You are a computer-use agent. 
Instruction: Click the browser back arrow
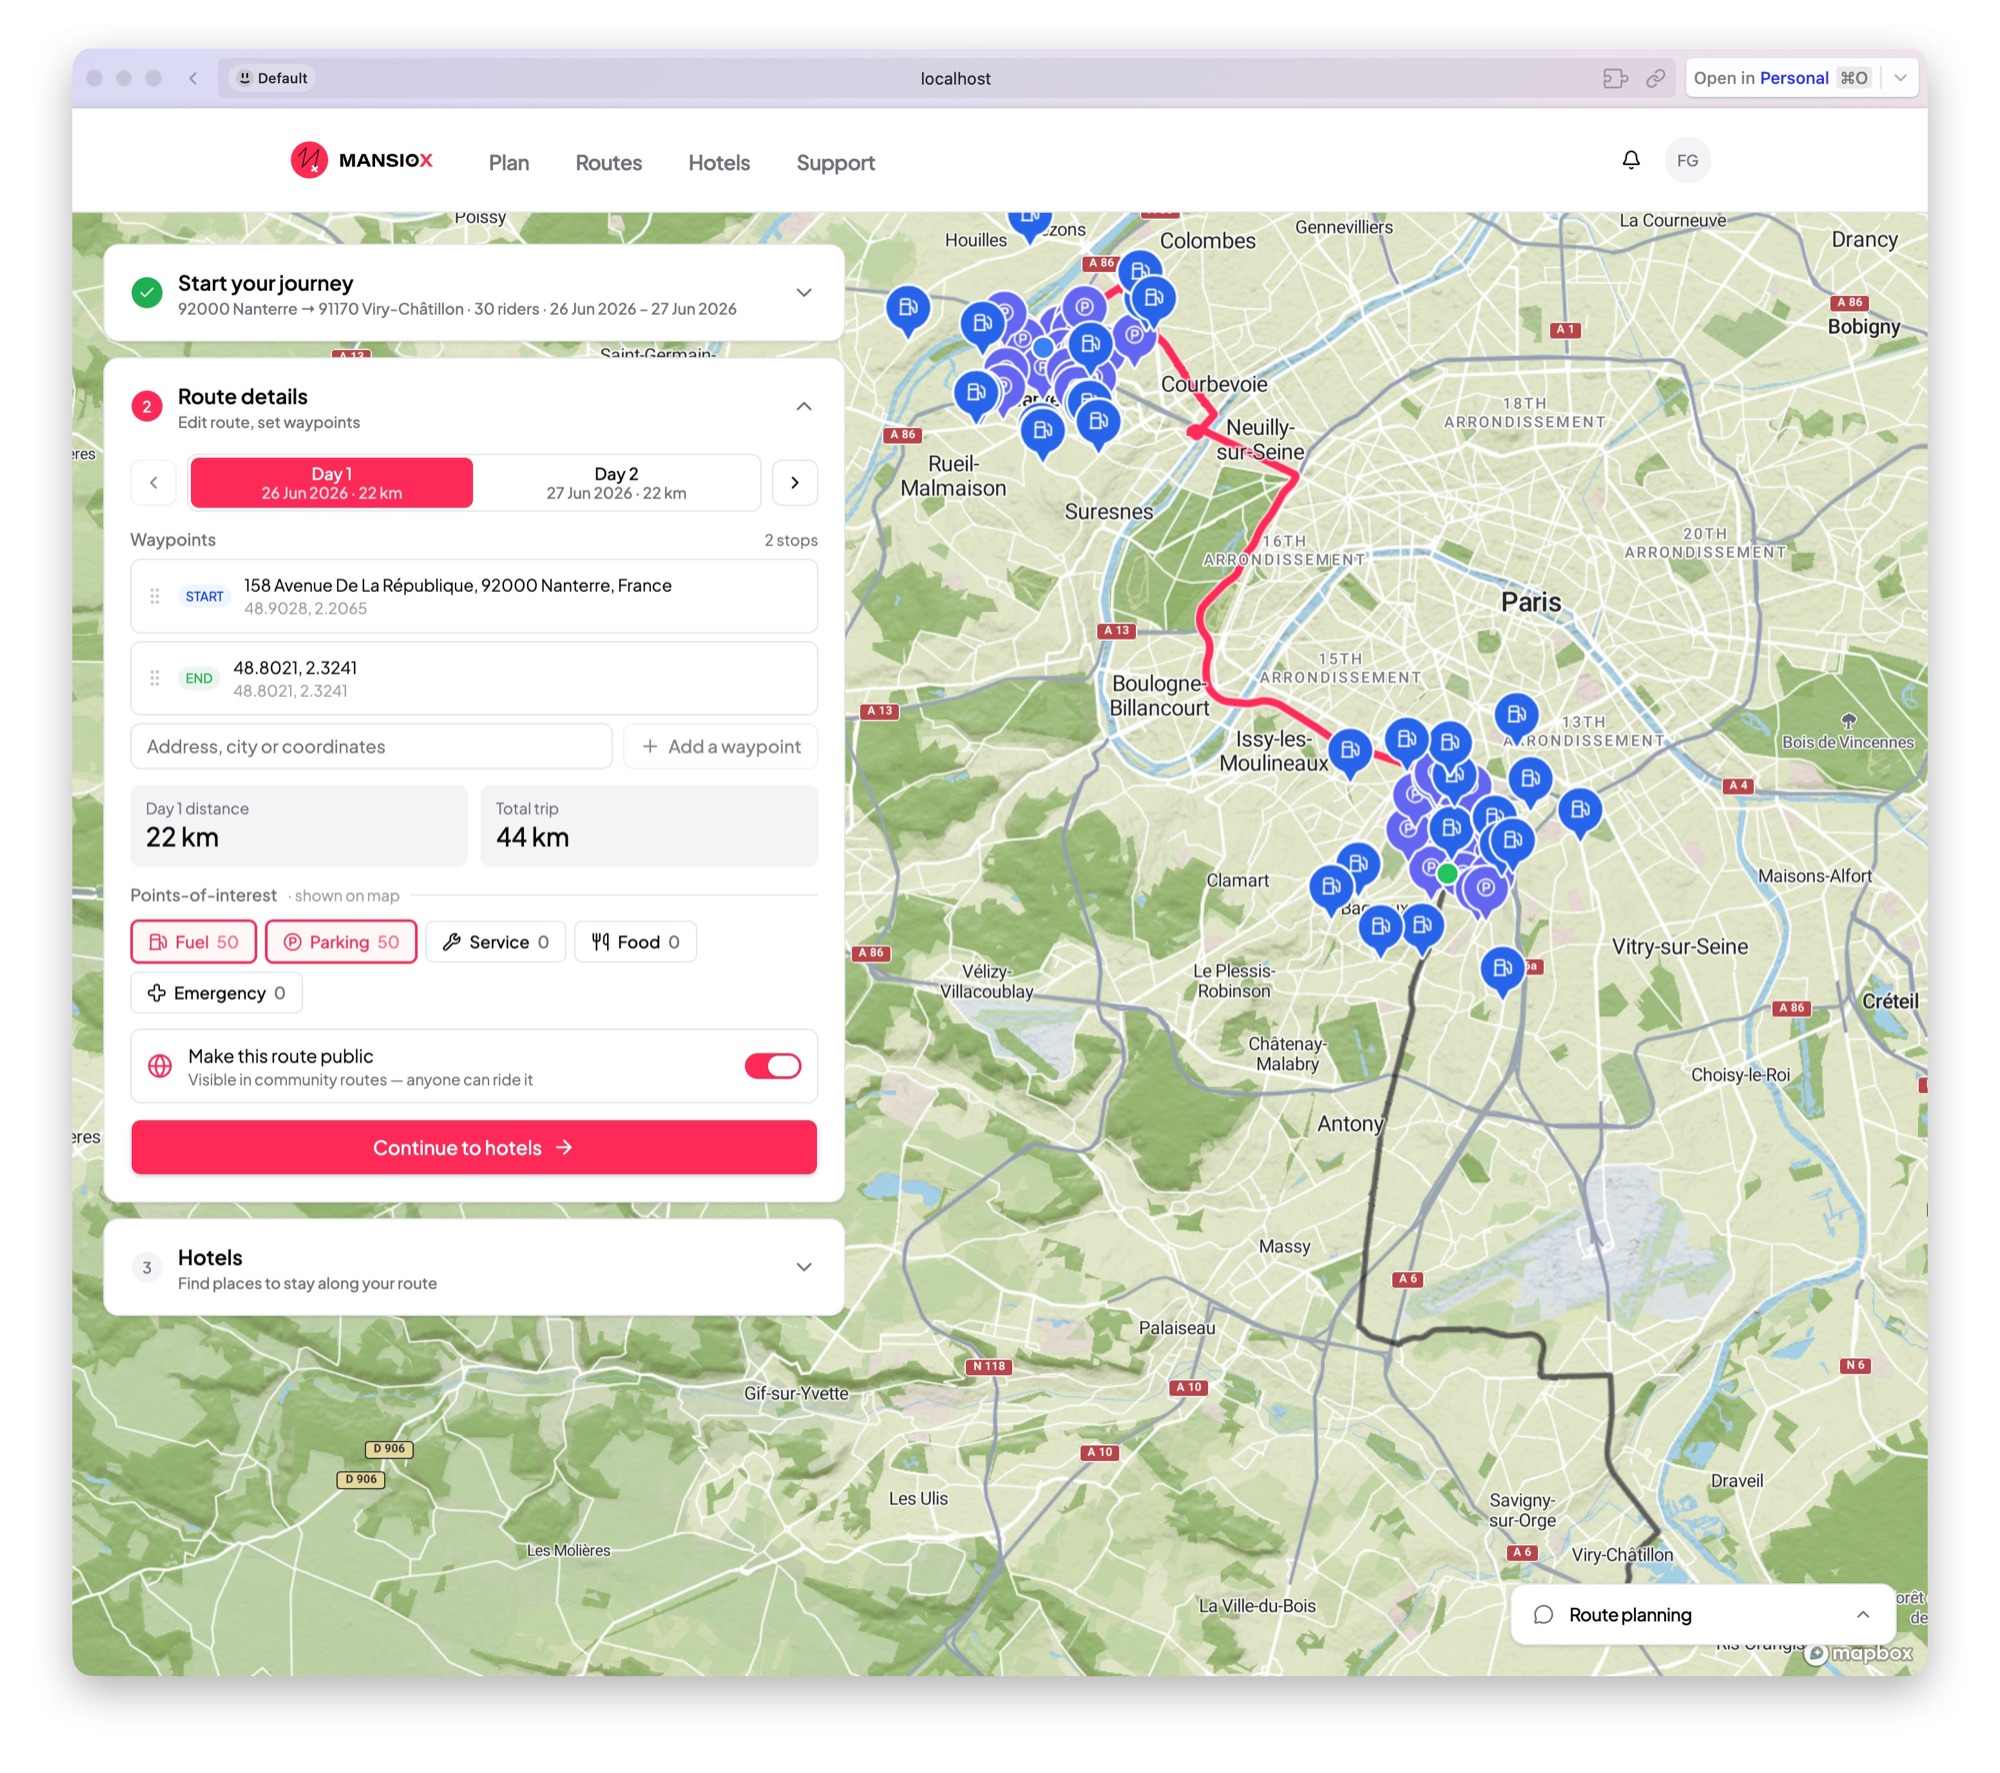193,78
